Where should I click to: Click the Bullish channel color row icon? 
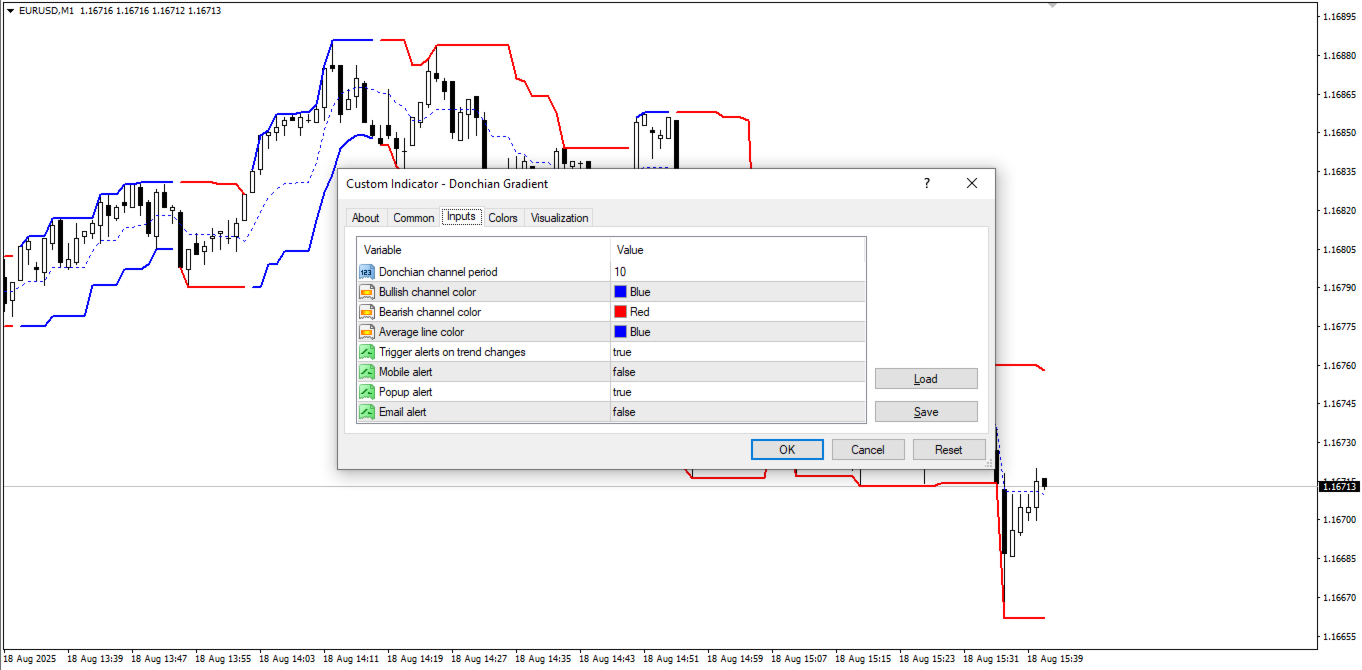366,292
